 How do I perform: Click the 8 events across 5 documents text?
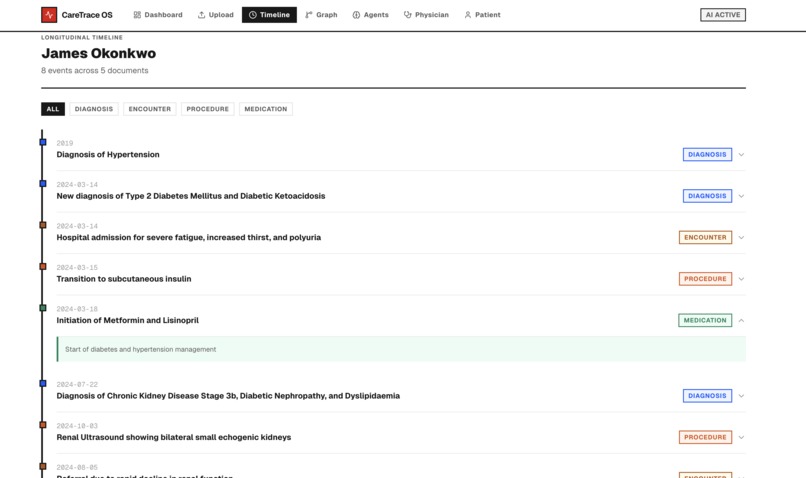click(x=95, y=70)
